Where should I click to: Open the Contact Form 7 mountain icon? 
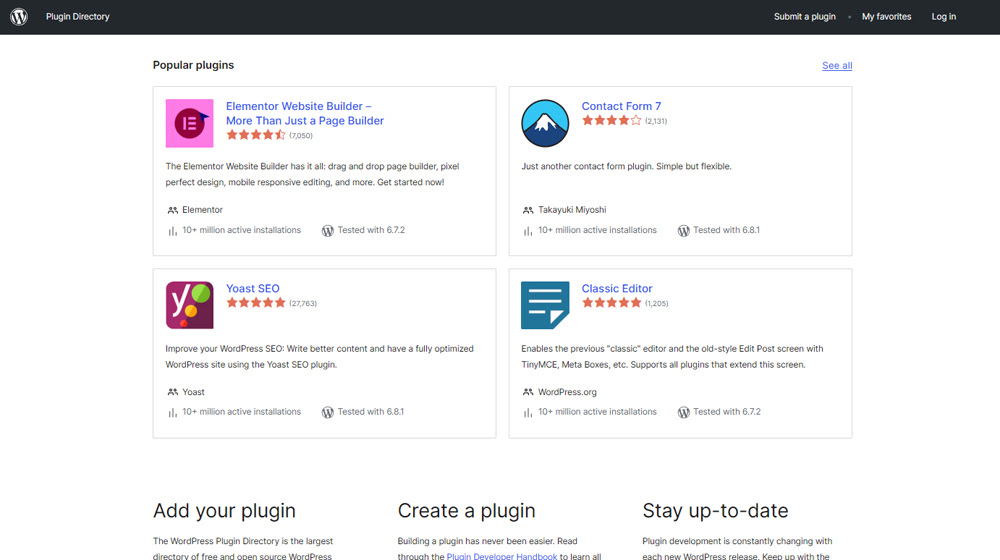coord(545,123)
